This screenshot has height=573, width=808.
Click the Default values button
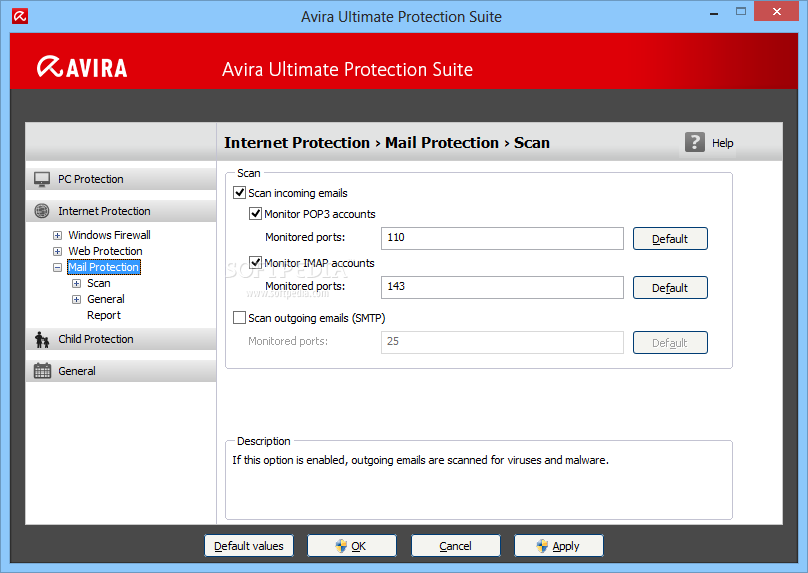pos(249,546)
